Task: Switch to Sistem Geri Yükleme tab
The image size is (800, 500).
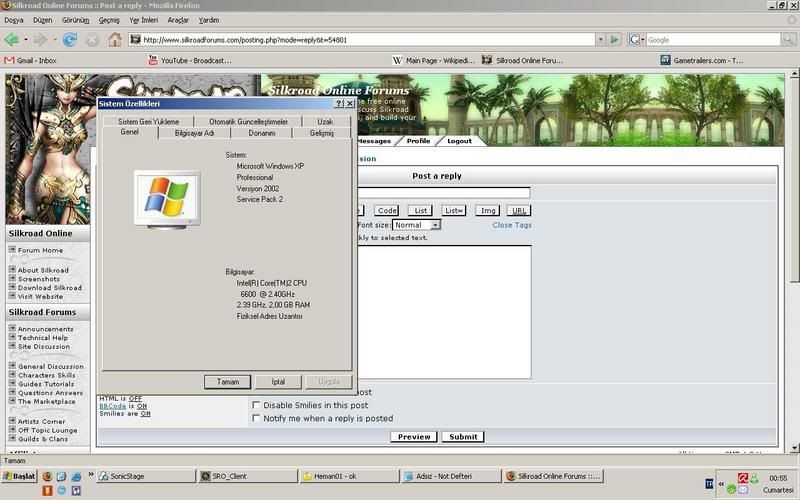Action: point(148,121)
